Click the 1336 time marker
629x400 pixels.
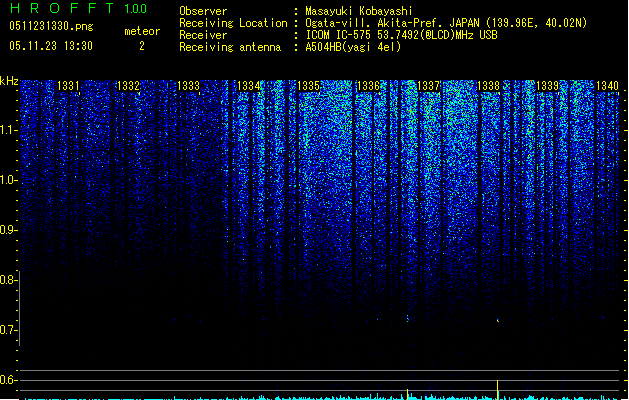[368, 85]
